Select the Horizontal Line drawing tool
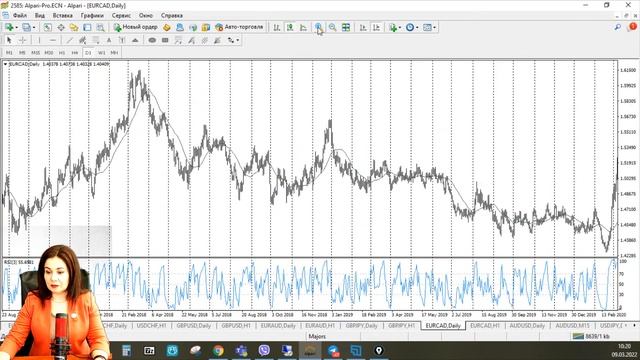 coord(53,40)
